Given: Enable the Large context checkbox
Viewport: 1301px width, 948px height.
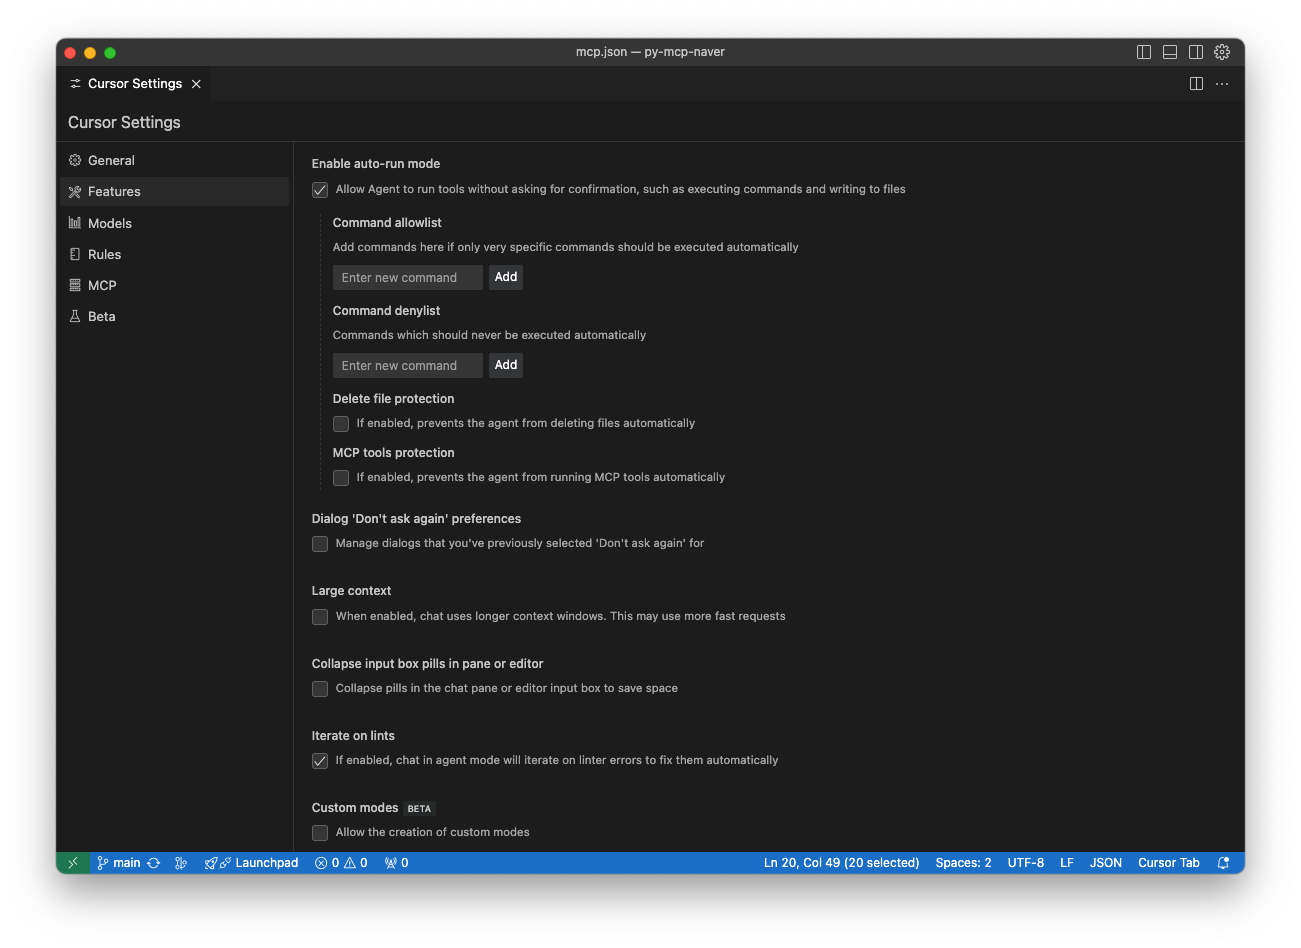Looking at the screenshot, I should click(320, 617).
